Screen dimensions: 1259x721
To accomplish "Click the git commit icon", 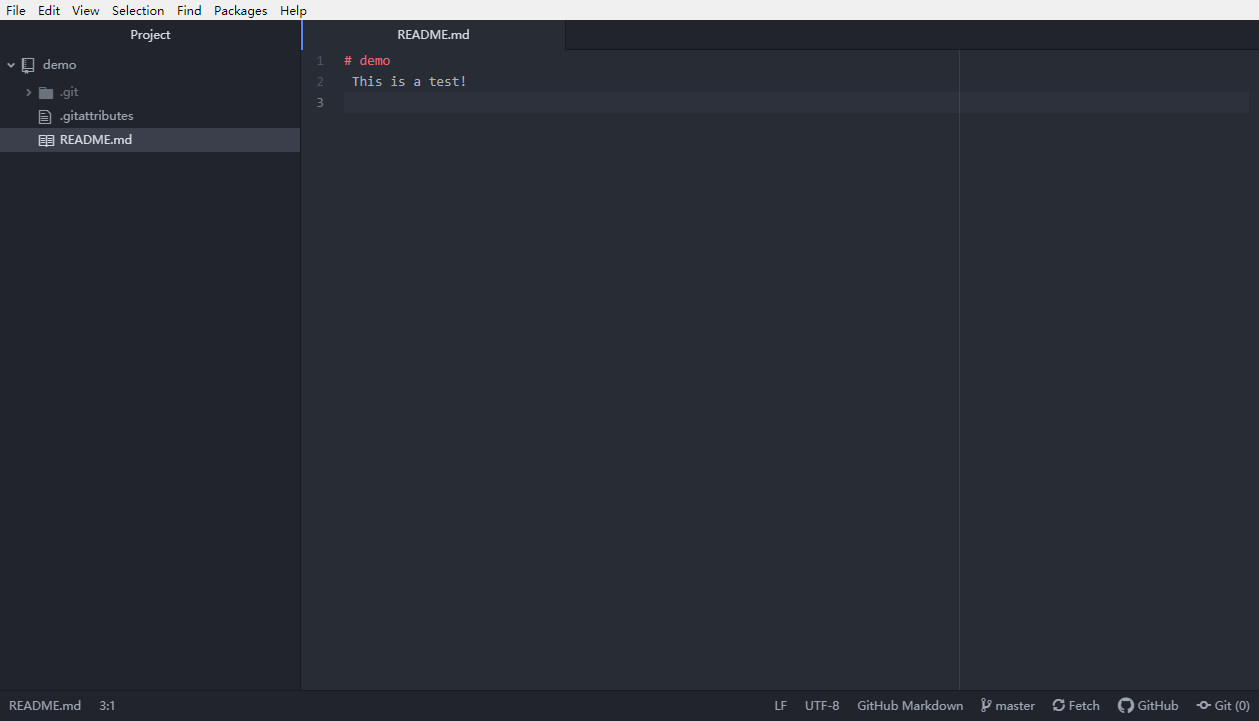I will (1204, 706).
